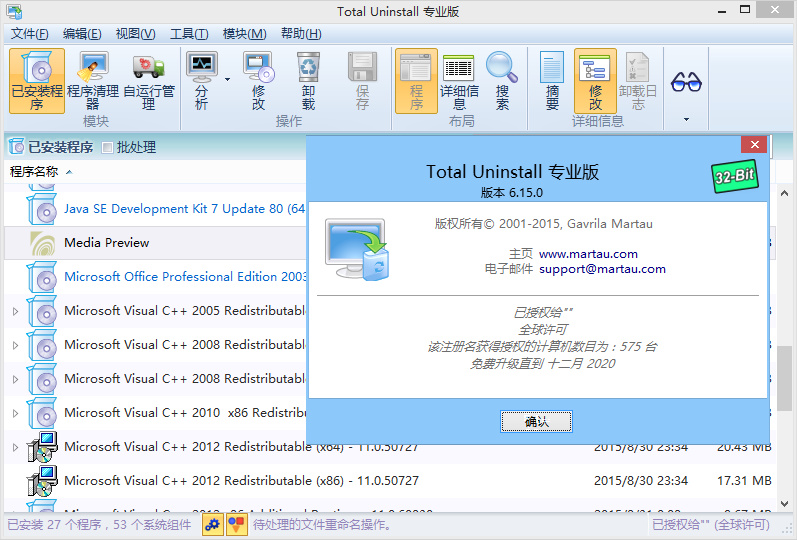Close the About dialog with red X
797x540 pixels.
[x=755, y=144]
